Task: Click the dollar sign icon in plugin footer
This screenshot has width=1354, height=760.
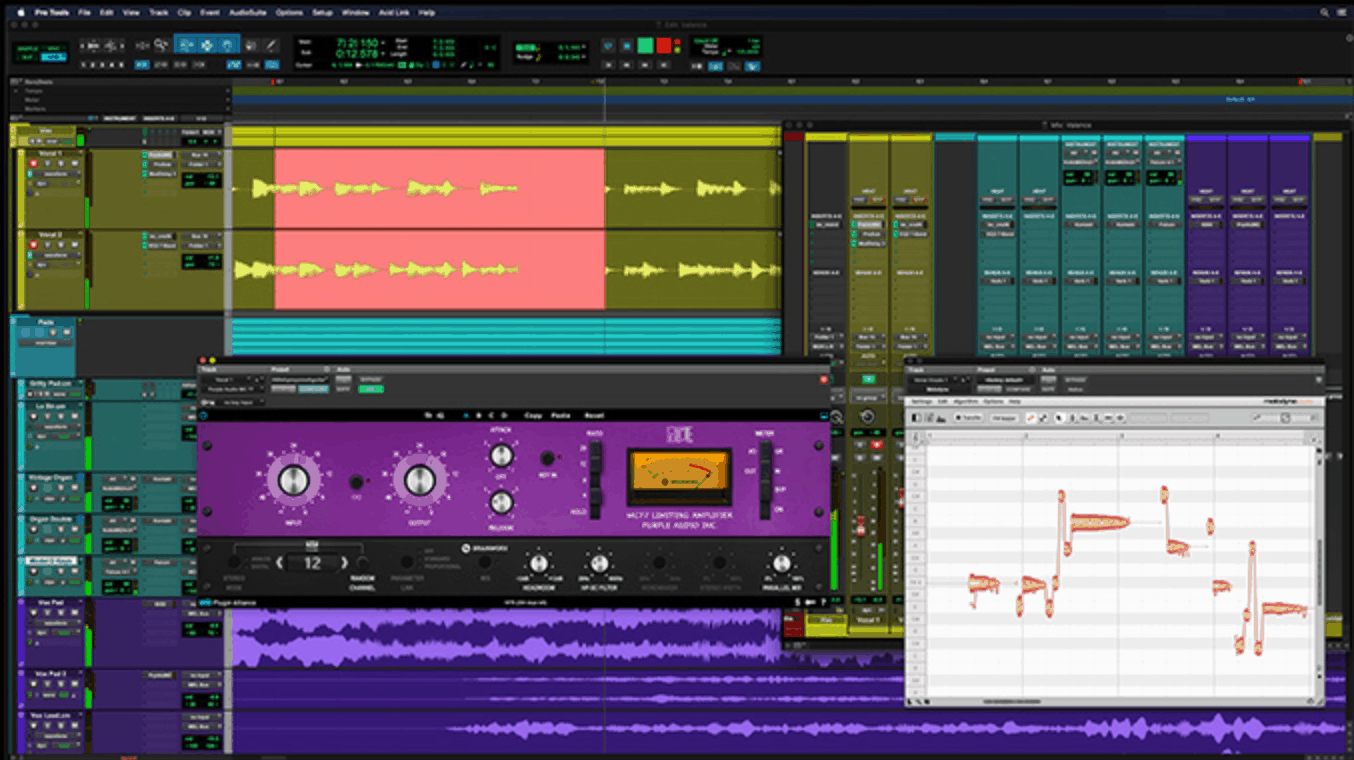Action: (797, 602)
